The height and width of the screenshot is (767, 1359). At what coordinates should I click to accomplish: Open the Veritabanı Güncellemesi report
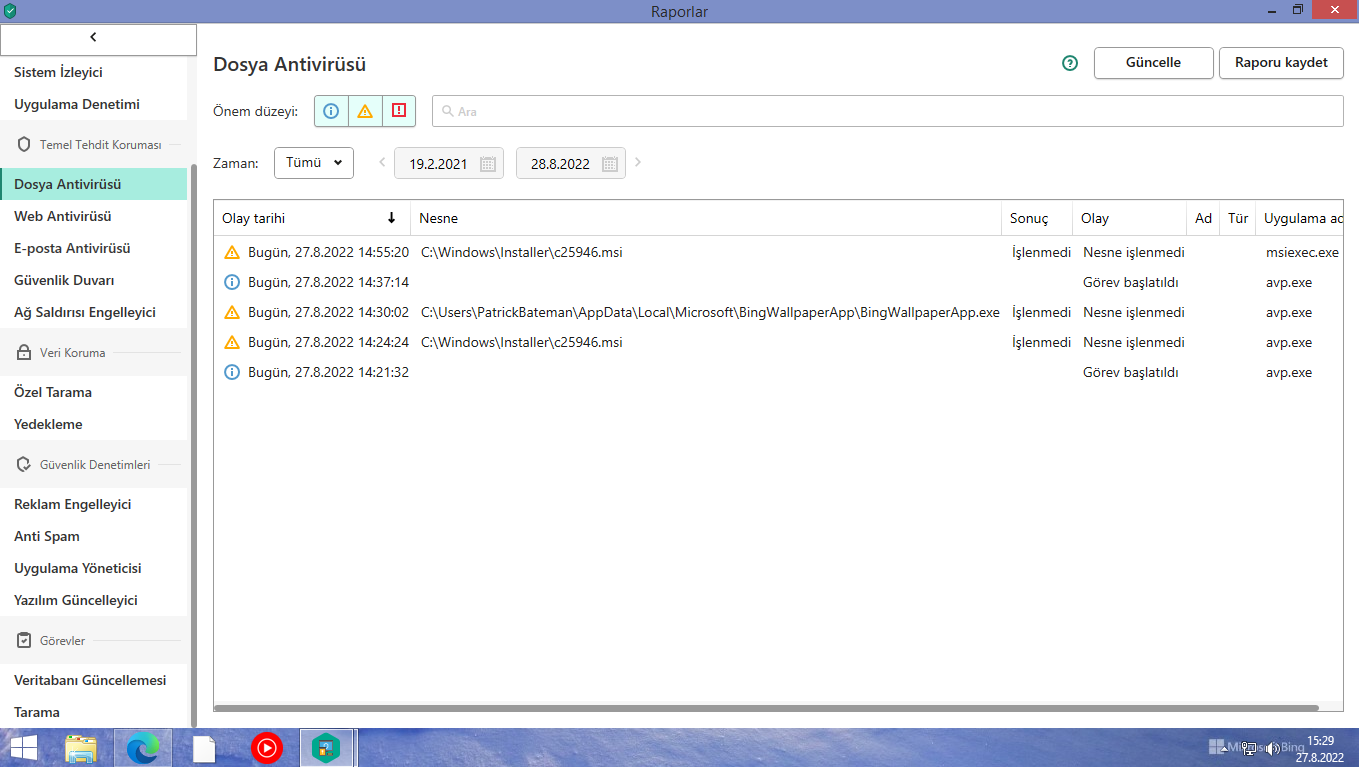pos(94,680)
